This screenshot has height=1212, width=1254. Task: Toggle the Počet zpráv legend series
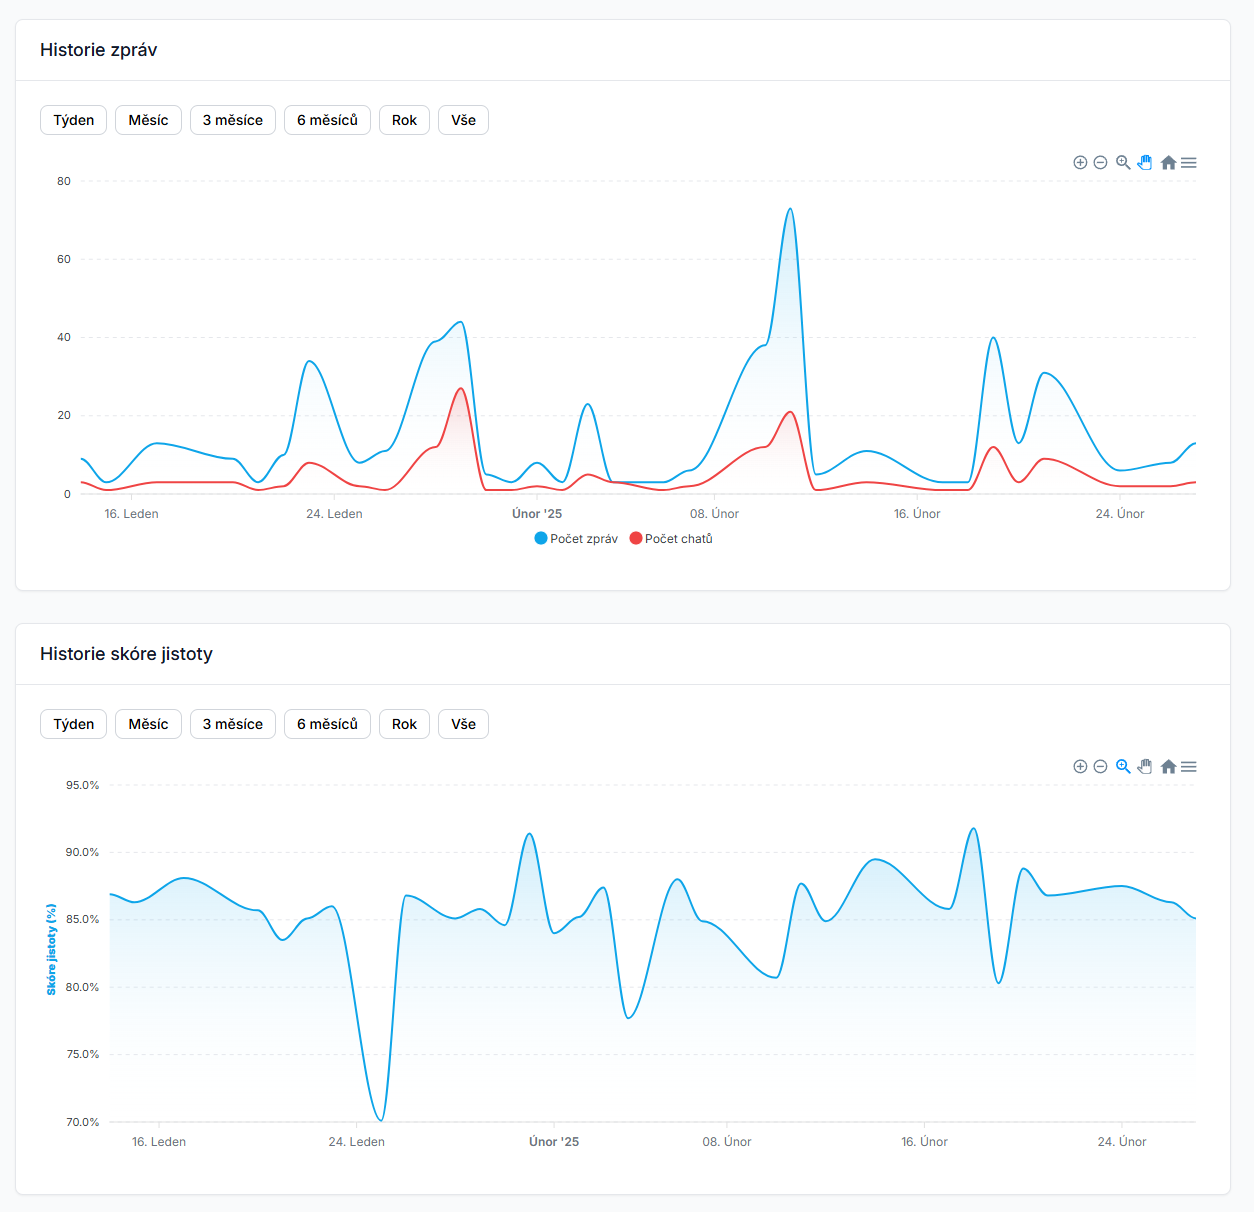pyautogui.click(x=577, y=539)
